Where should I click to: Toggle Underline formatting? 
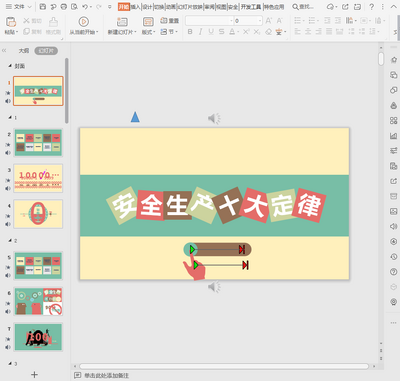tap(211, 32)
